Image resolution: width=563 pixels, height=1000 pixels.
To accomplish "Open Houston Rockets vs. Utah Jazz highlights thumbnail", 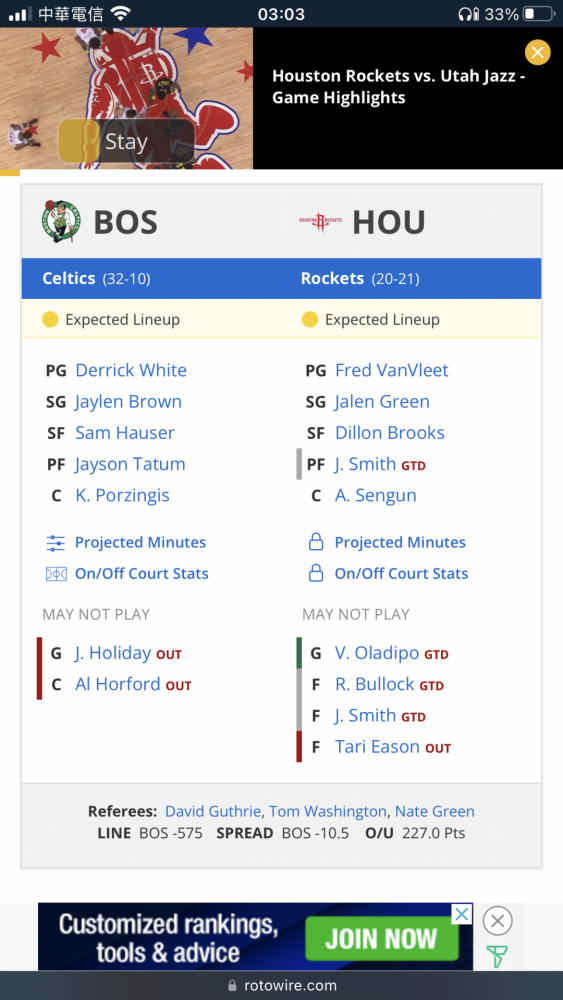I will click(x=126, y=98).
